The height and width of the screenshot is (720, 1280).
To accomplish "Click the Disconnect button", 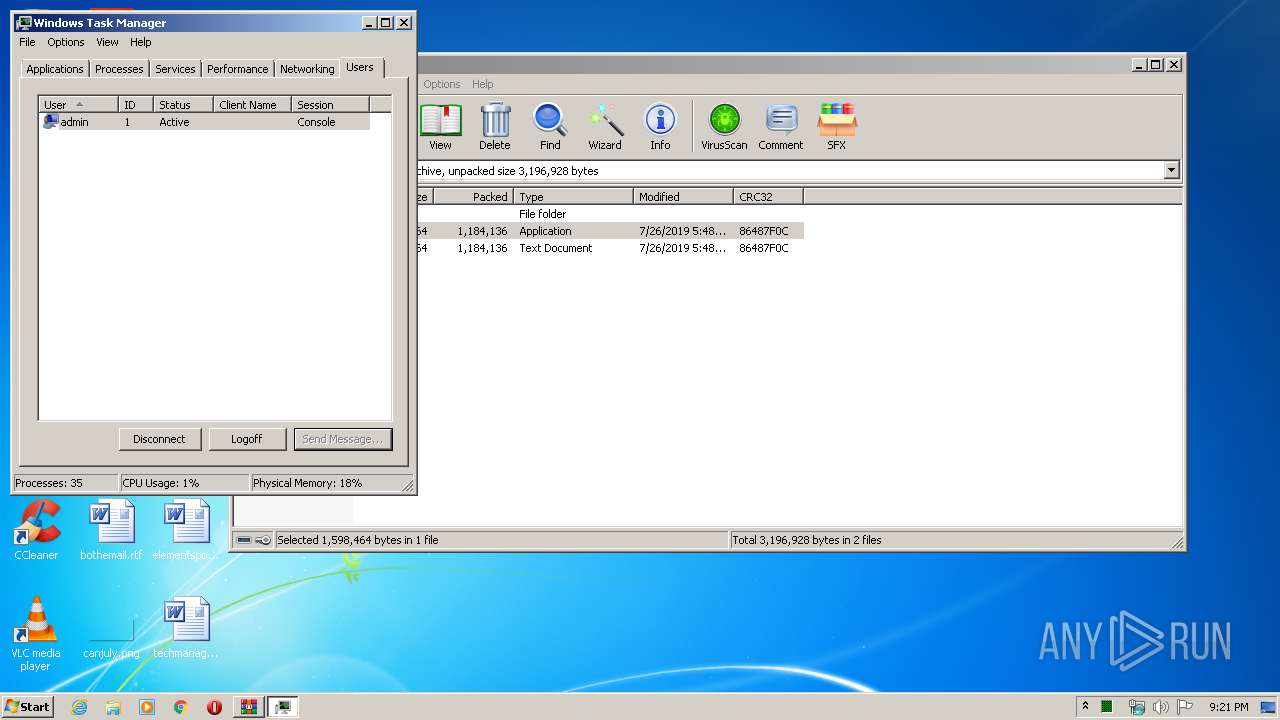I will 159,439.
